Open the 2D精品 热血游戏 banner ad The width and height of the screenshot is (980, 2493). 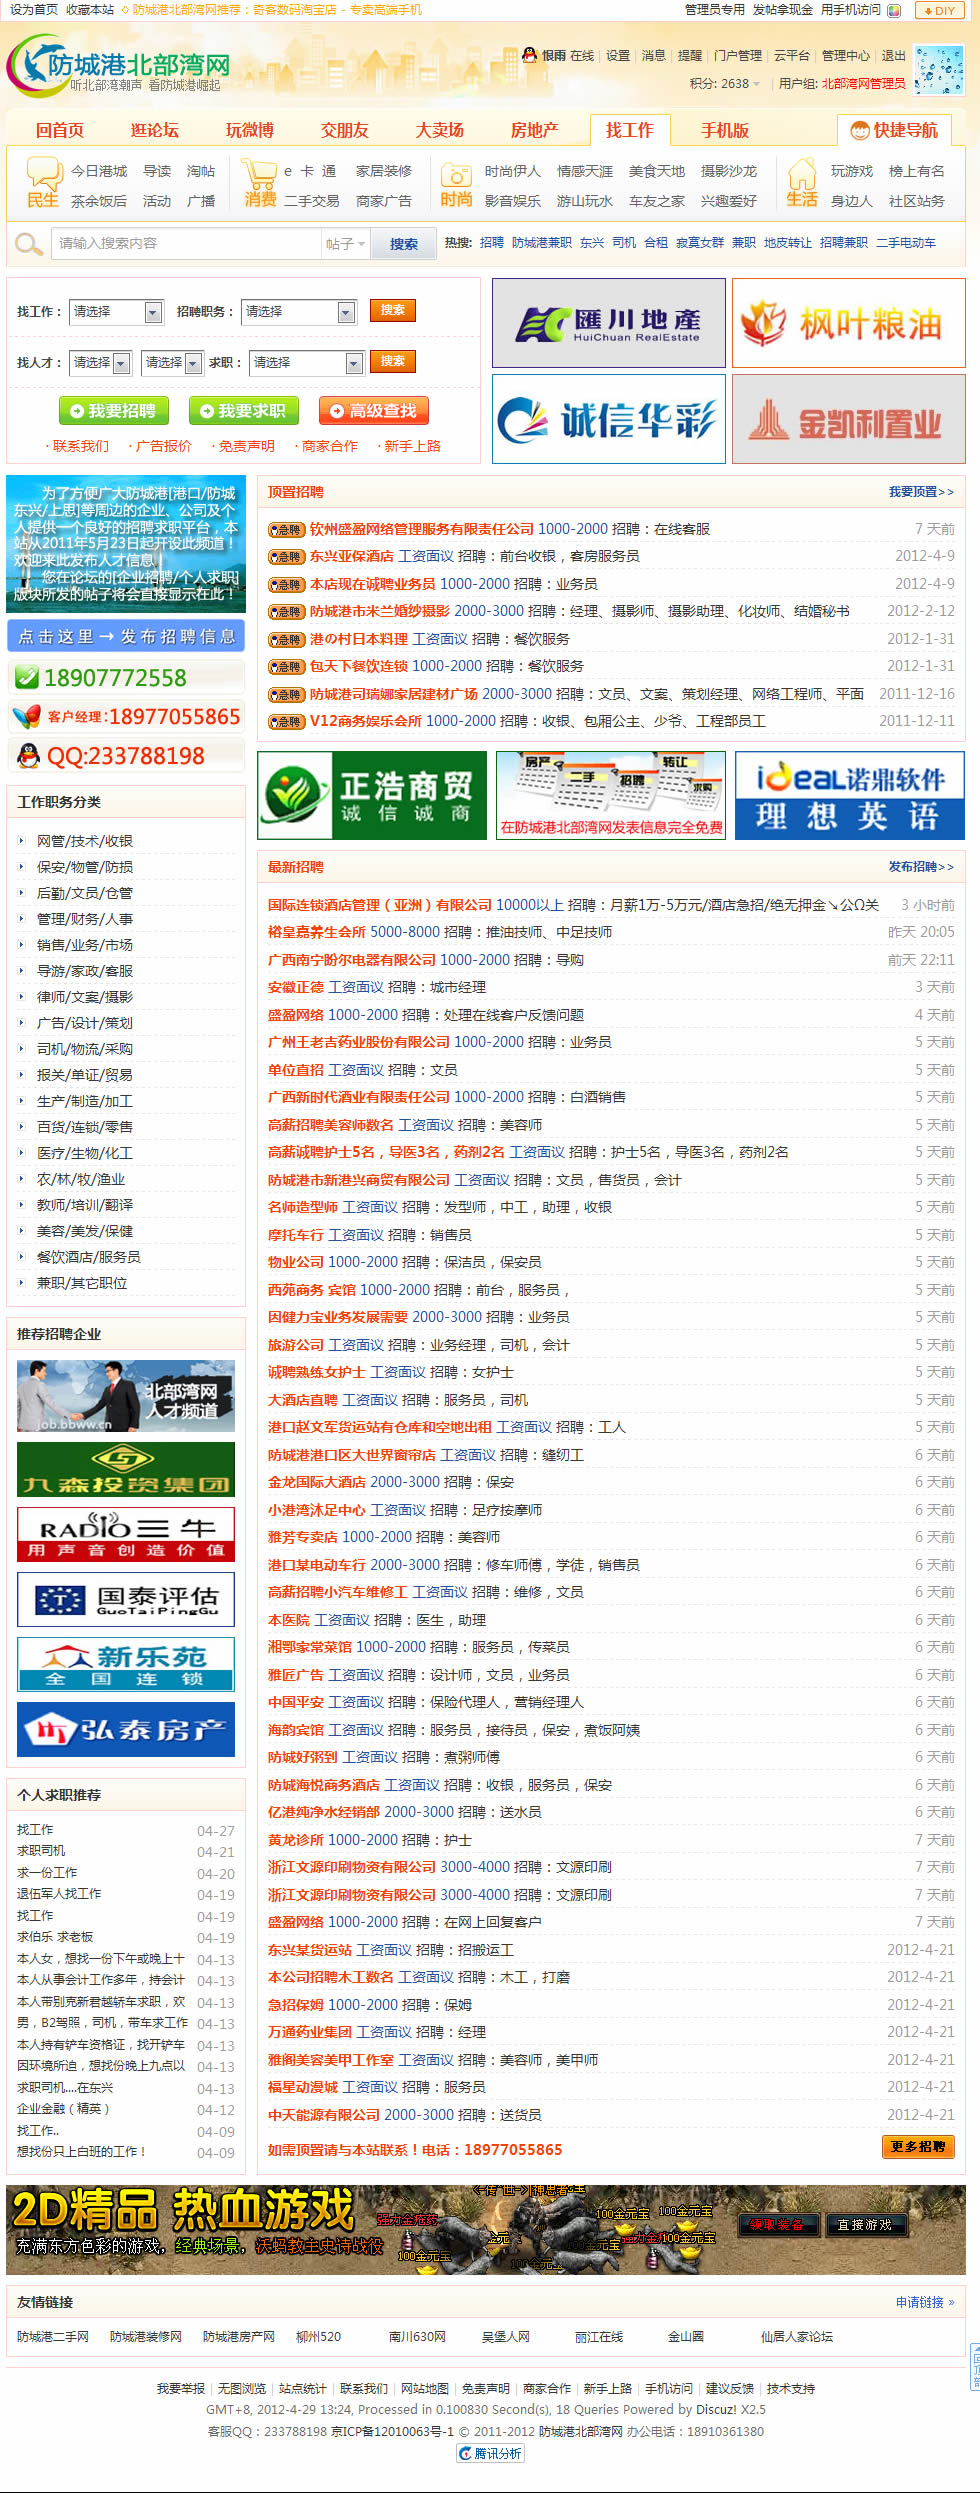[486, 2231]
